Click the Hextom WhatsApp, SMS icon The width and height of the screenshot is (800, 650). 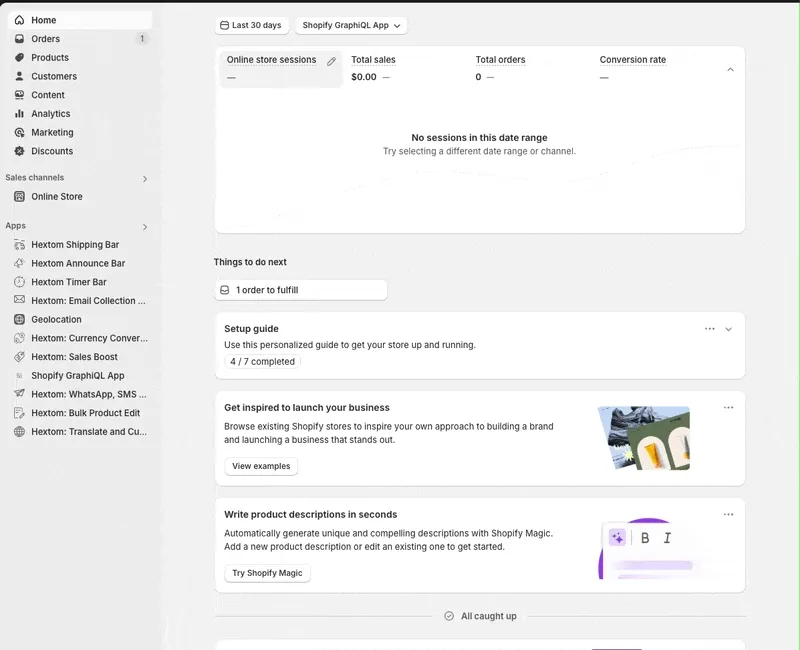tap(19, 393)
